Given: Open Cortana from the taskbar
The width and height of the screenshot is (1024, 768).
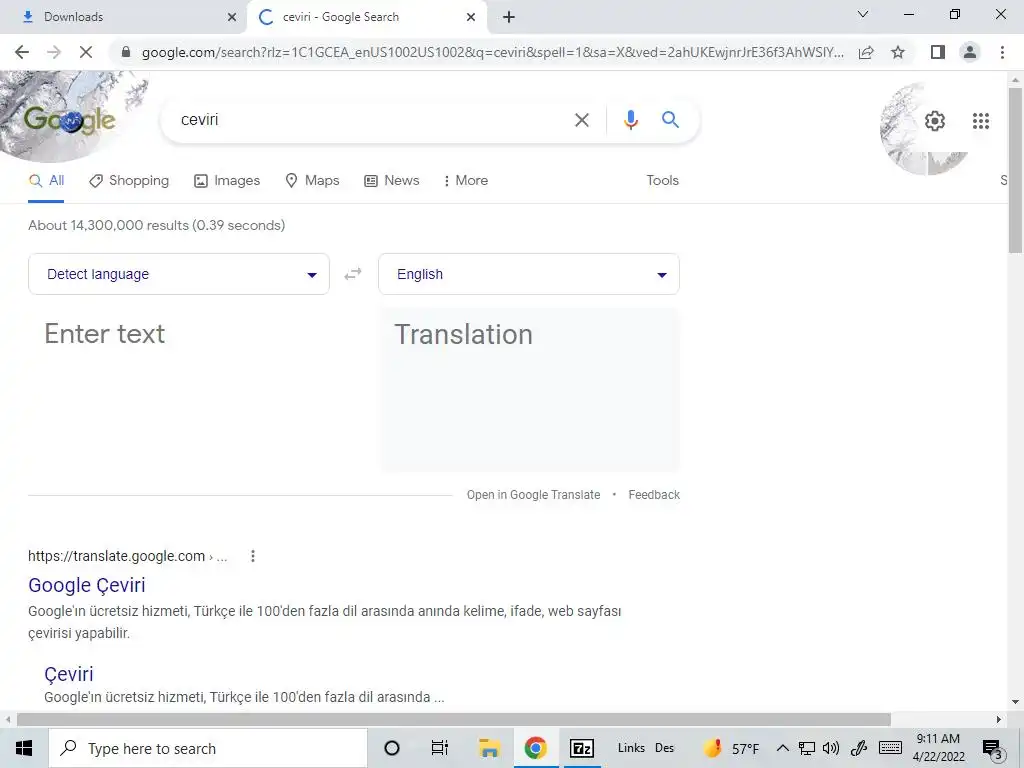Looking at the screenshot, I should click(392, 748).
